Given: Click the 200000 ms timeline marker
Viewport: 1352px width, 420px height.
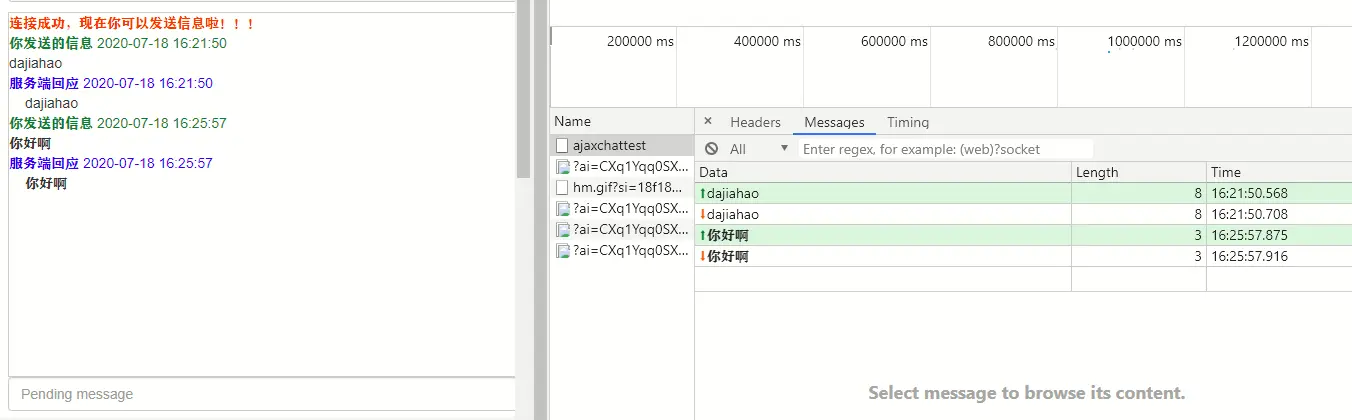Looking at the screenshot, I should 640,42.
